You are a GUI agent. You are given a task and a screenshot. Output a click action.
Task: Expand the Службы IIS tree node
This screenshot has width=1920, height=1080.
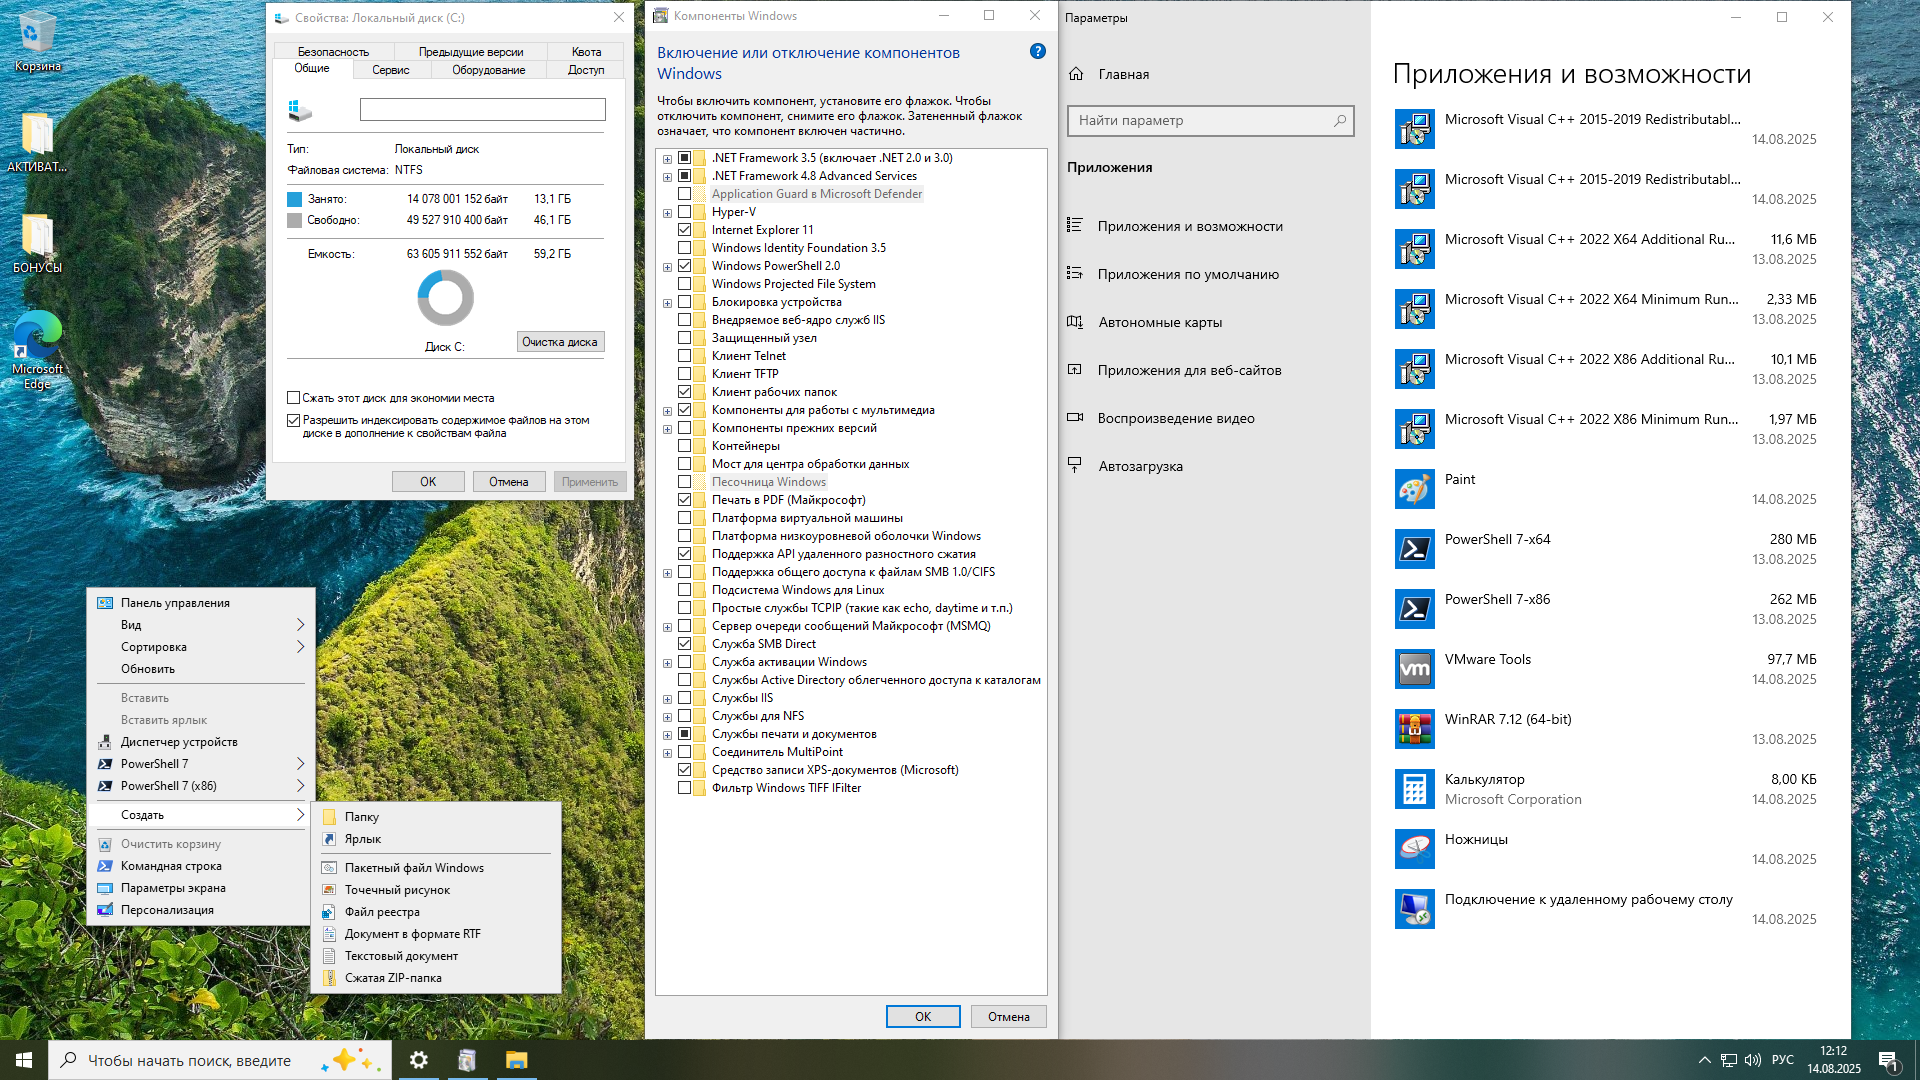pos(667,698)
